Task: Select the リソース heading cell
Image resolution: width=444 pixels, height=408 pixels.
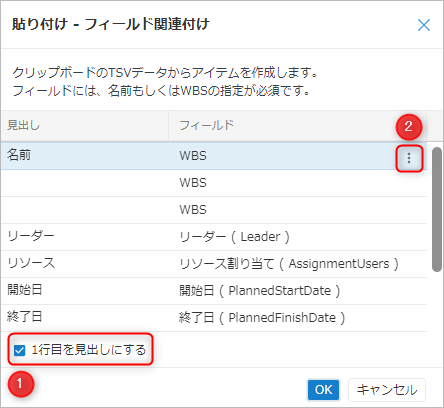Action: [x=85, y=264]
